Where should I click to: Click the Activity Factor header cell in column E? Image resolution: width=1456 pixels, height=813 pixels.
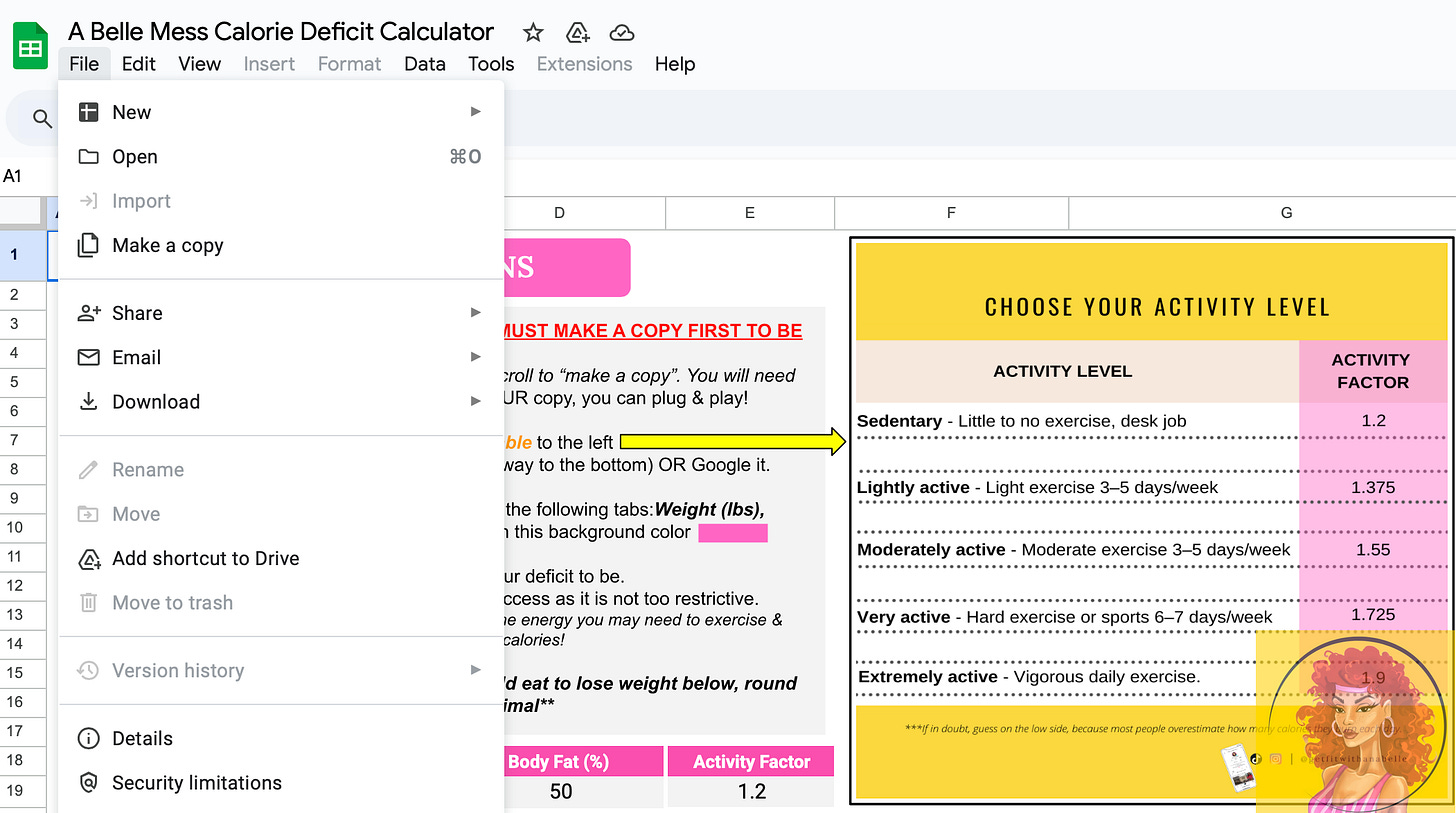click(751, 761)
